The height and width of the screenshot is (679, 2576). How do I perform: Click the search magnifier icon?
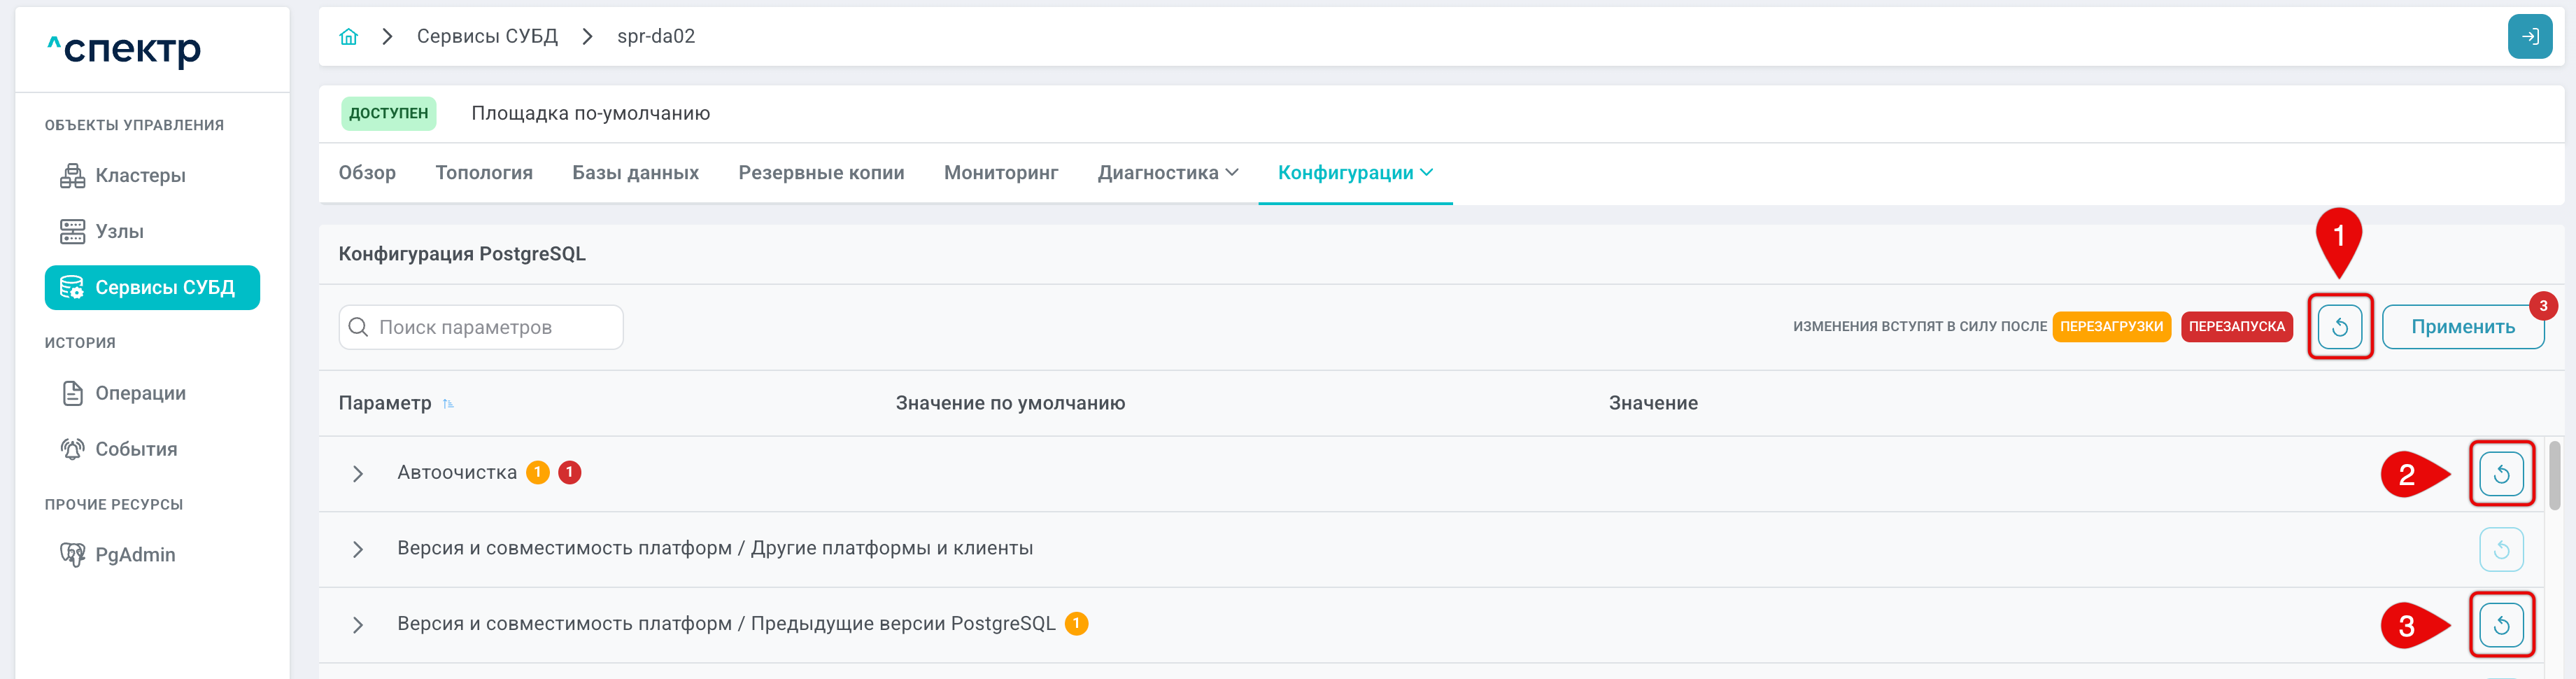click(x=358, y=328)
